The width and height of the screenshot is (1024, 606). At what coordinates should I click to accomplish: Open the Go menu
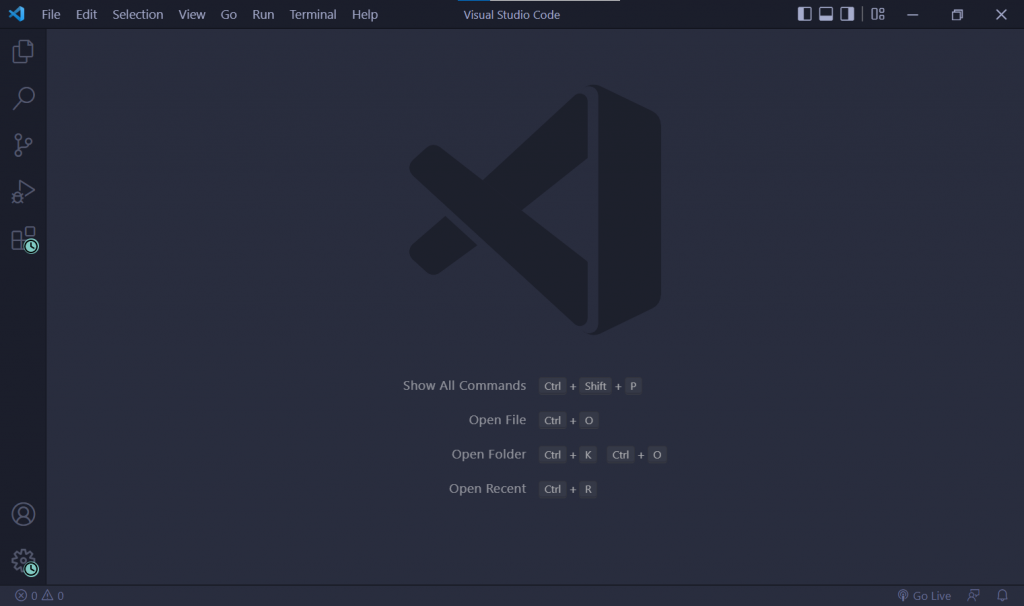click(x=229, y=14)
